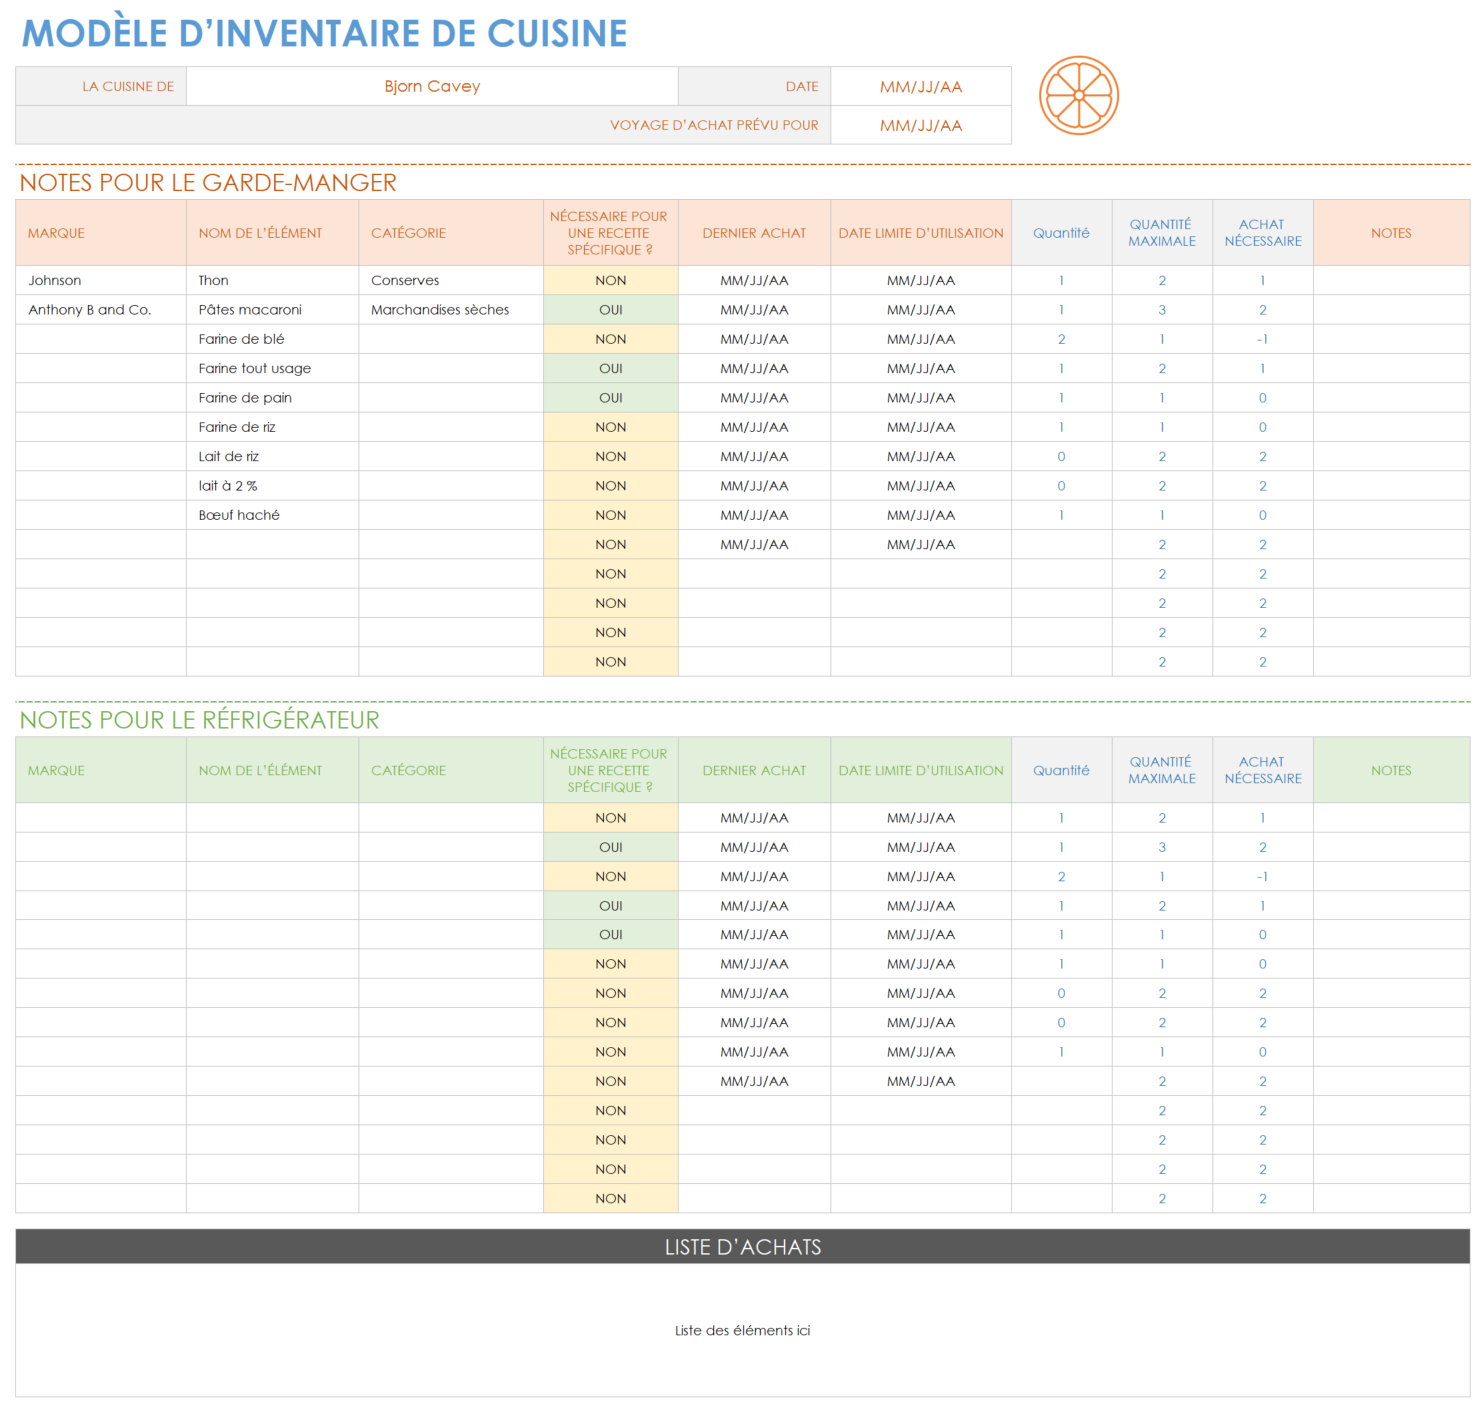1484x1403 pixels.
Task: Open the NON dropdown in Farine de riz row
Action: pos(610,427)
